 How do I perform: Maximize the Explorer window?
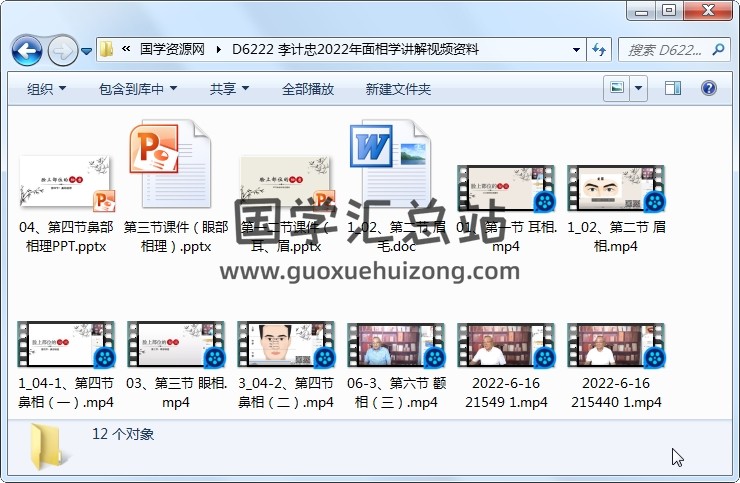click(669, 10)
